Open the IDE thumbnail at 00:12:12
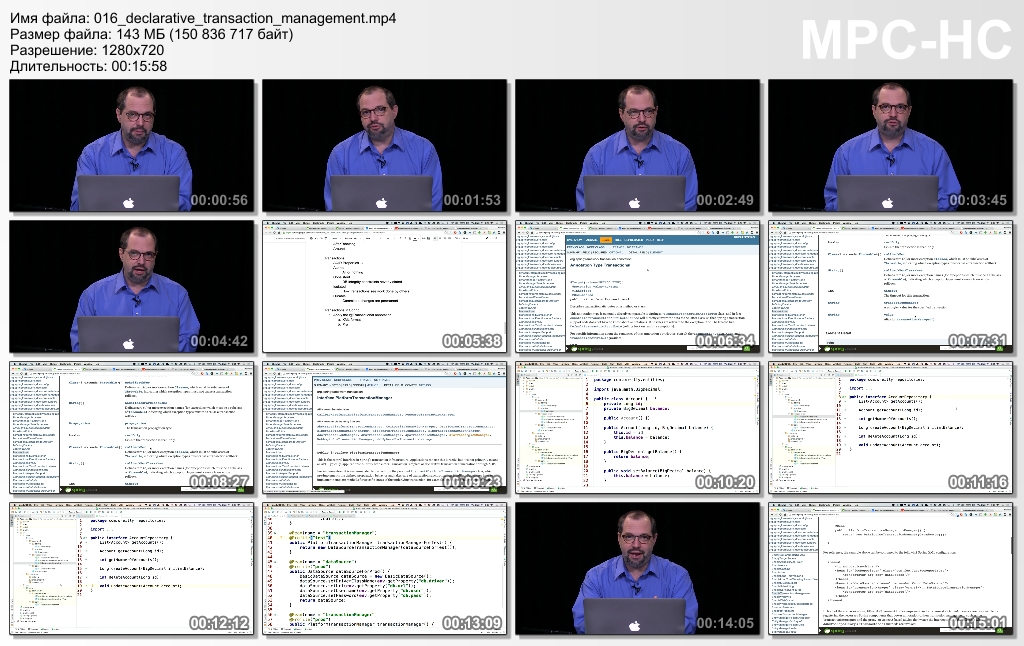This screenshot has height=646, width=1024. 131,569
